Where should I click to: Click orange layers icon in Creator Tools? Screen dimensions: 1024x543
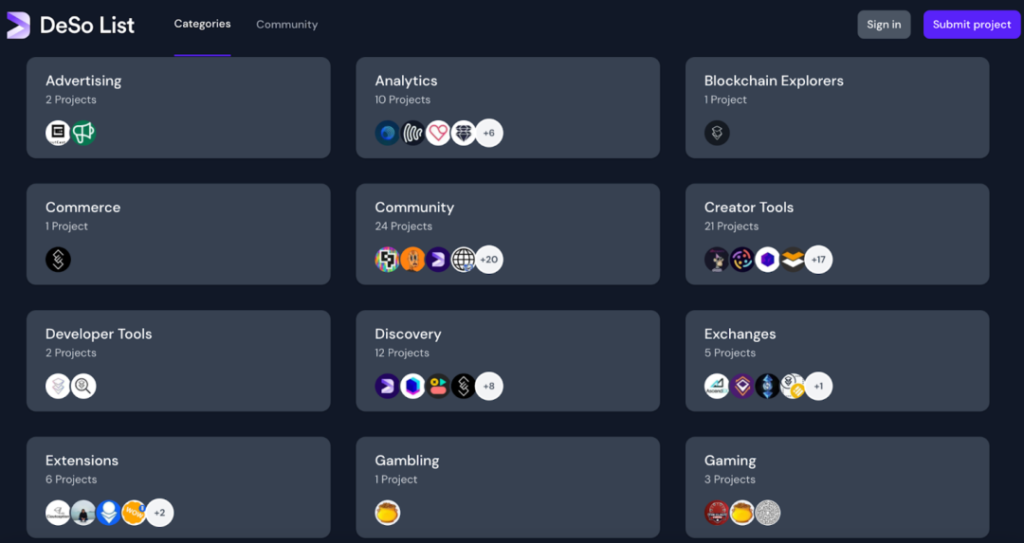(x=793, y=259)
